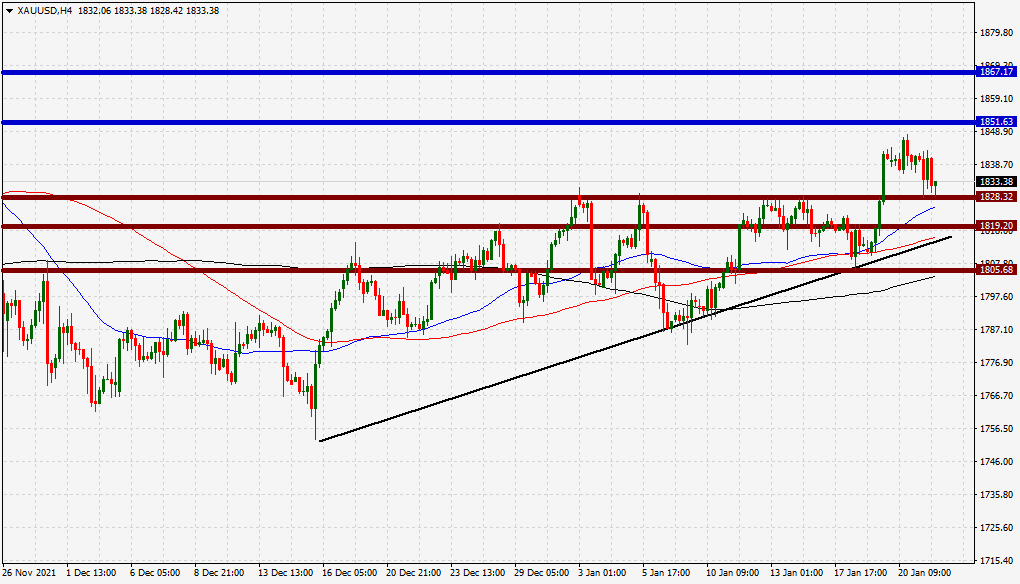Select the current price label 1833.38
1020x584 pixels.
pos(996,181)
